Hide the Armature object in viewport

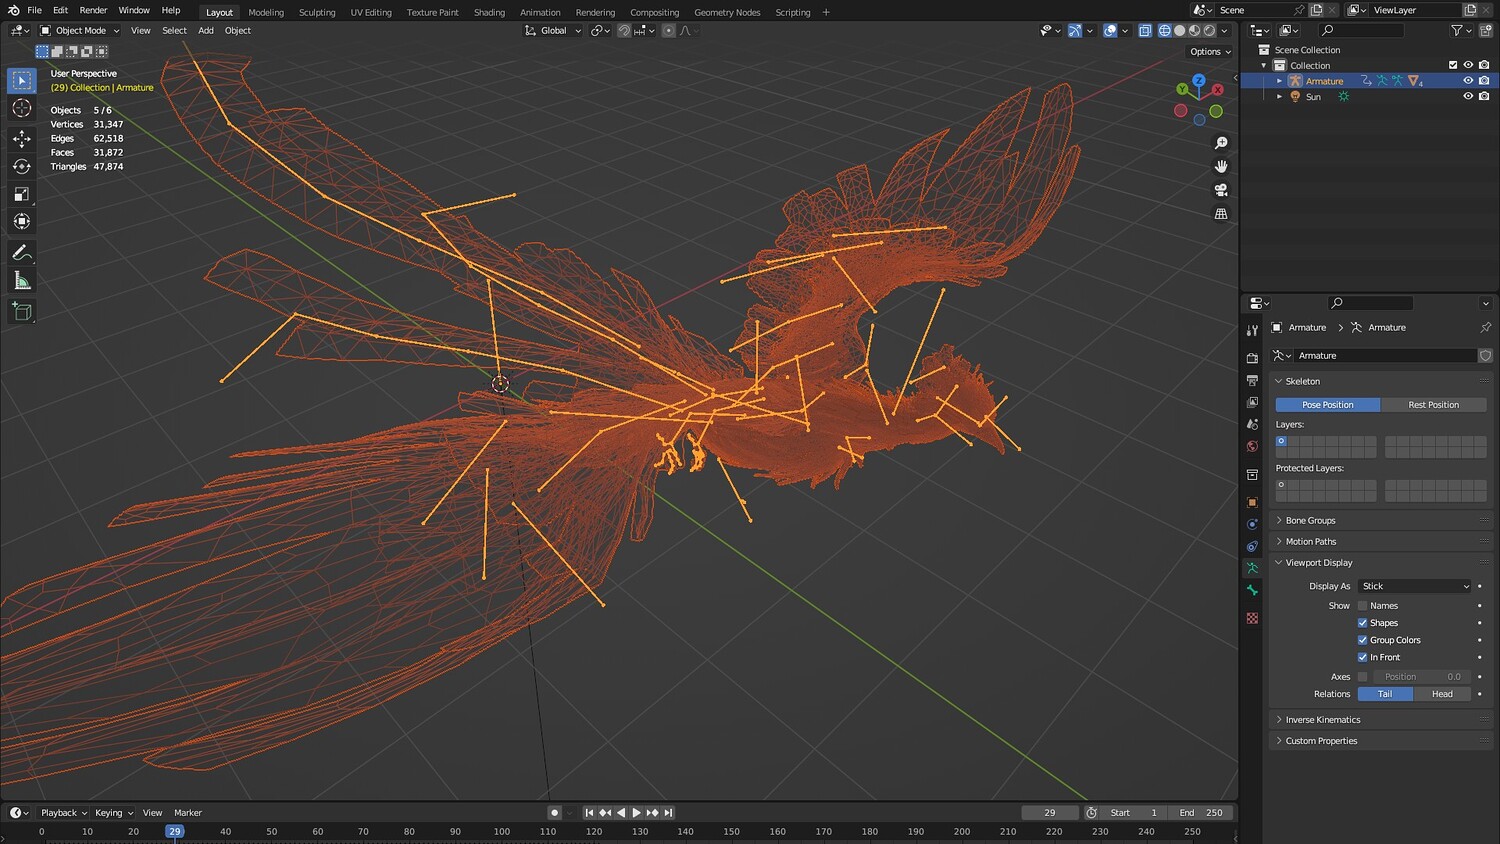[x=1468, y=81]
